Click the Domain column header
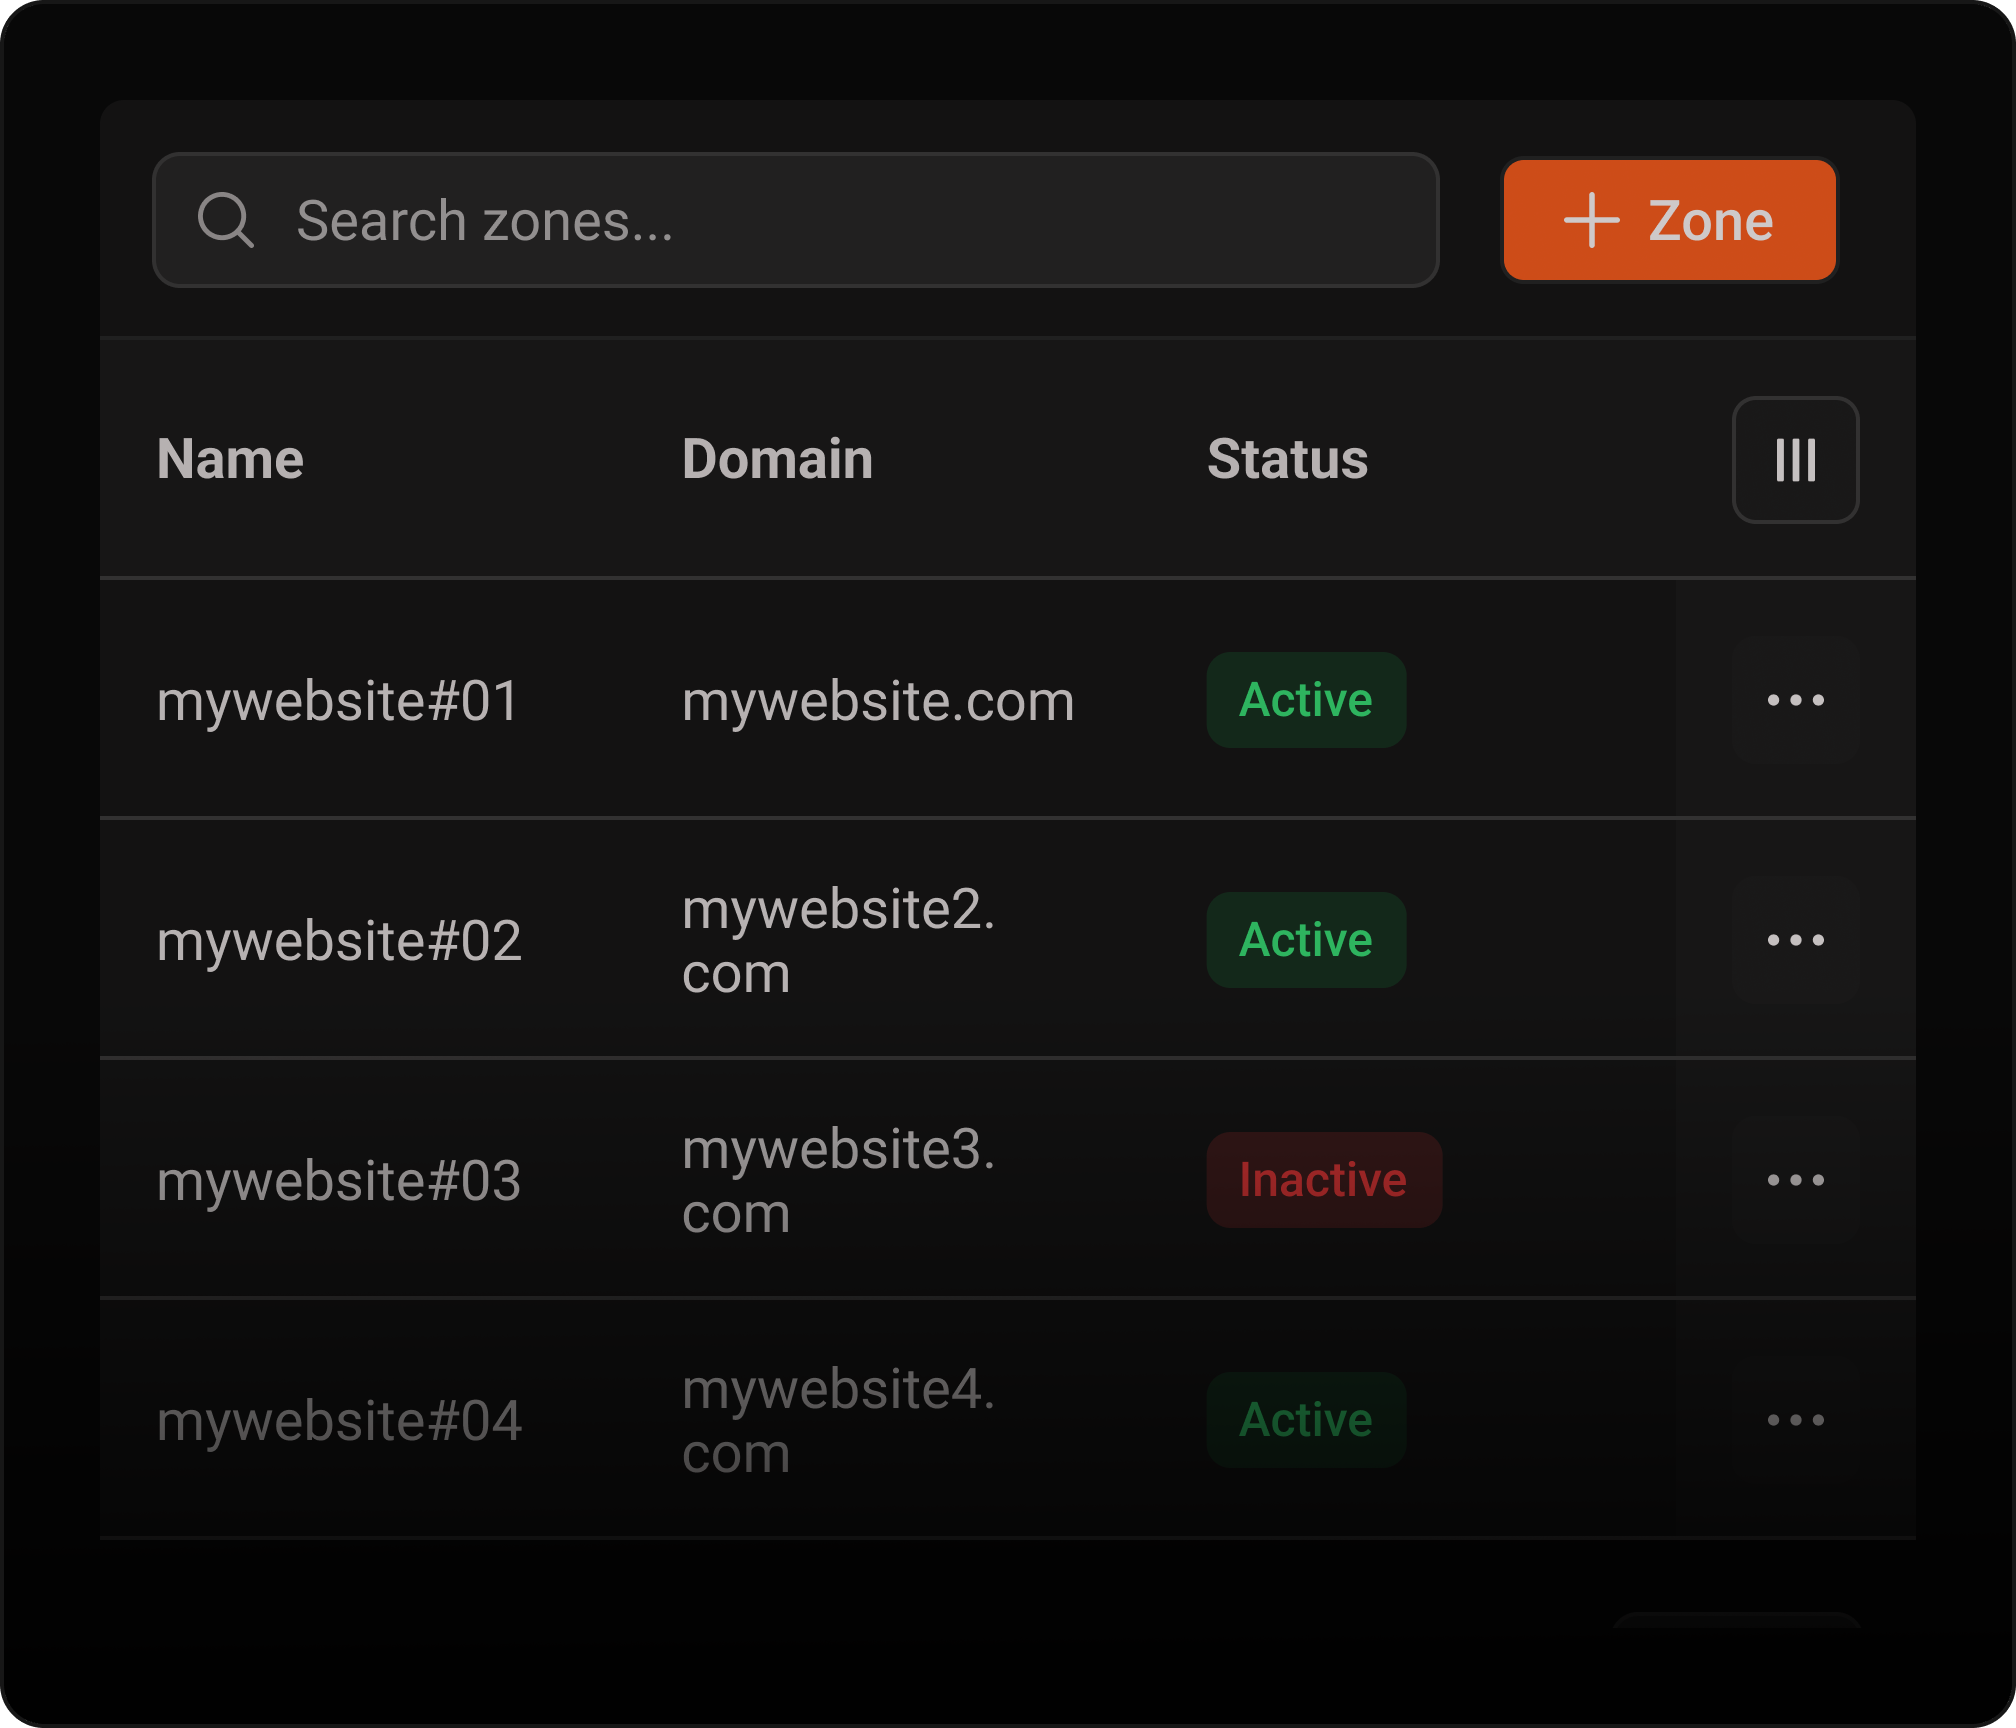The height and width of the screenshot is (1728, 2016). point(777,460)
